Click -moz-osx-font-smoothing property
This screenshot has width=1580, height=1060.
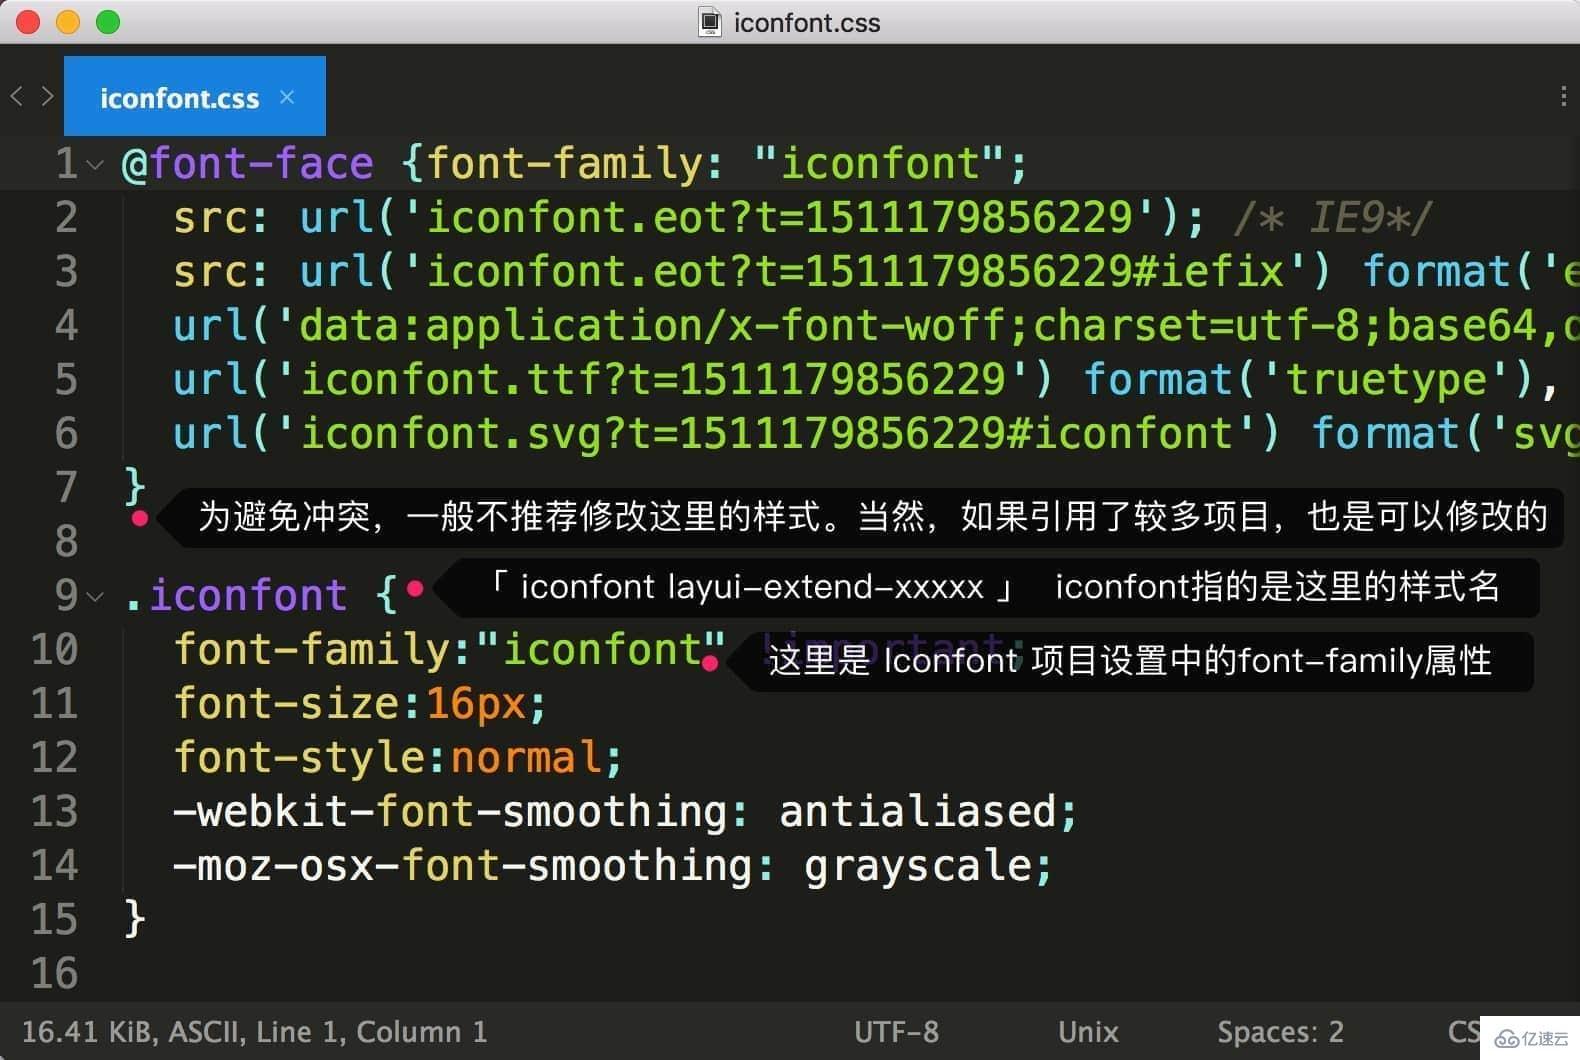pyautogui.click(x=461, y=865)
